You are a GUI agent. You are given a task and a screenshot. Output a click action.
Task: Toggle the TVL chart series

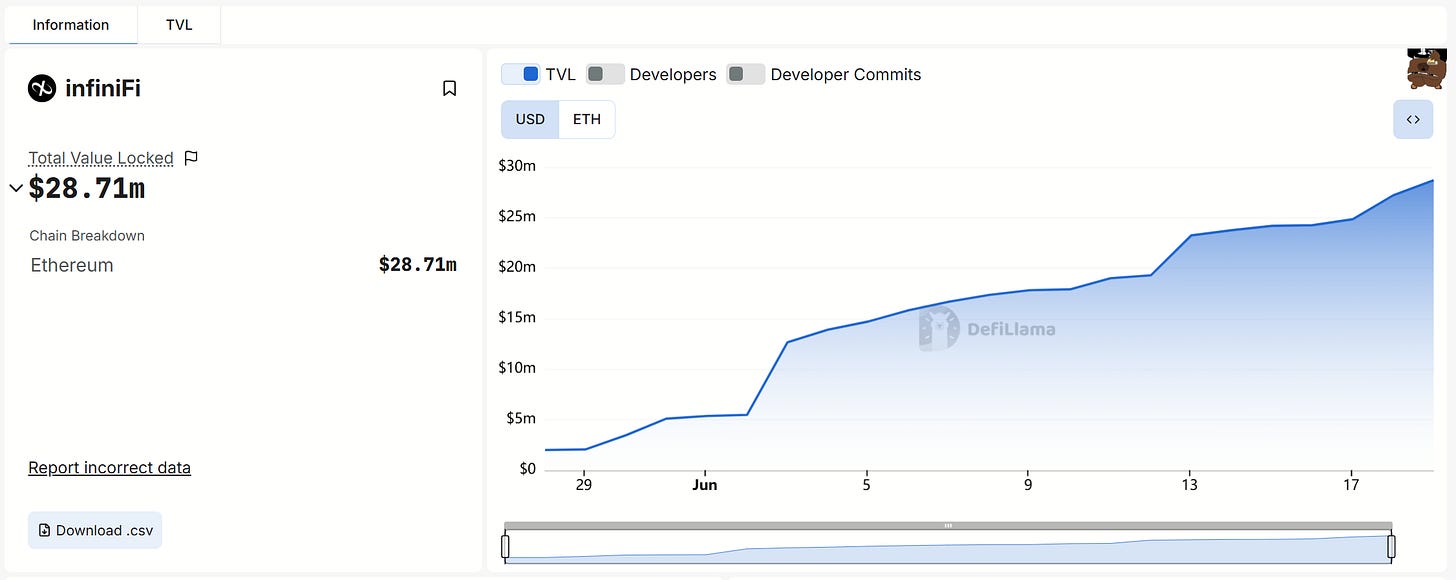(x=520, y=74)
